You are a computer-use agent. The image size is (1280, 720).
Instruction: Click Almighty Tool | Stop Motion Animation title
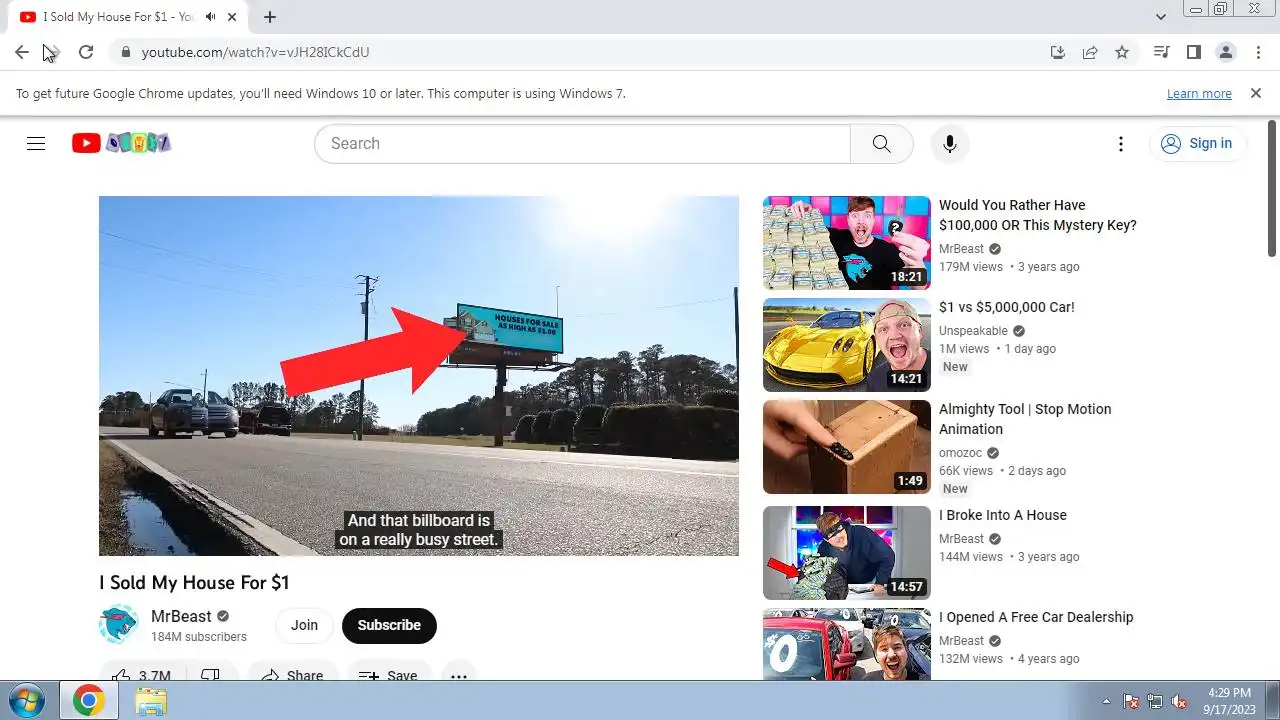[1025, 419]
